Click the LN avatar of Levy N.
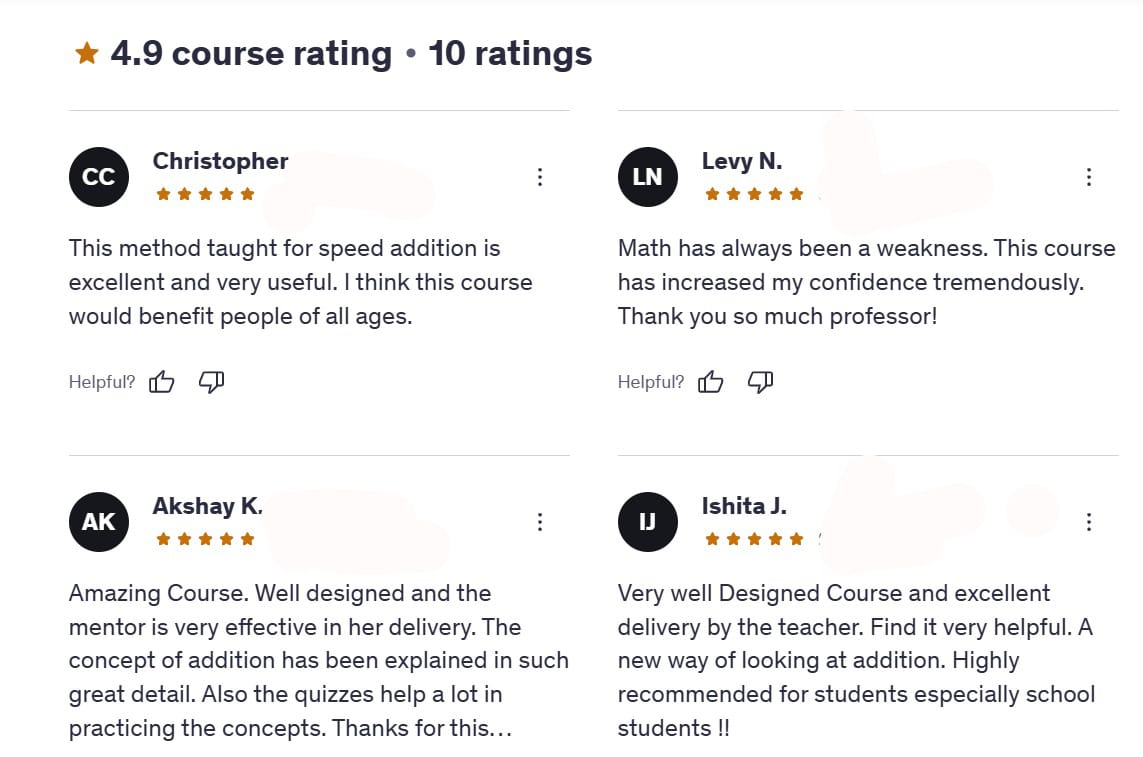This screenshot has height=757, width=1143. [647, 177]
